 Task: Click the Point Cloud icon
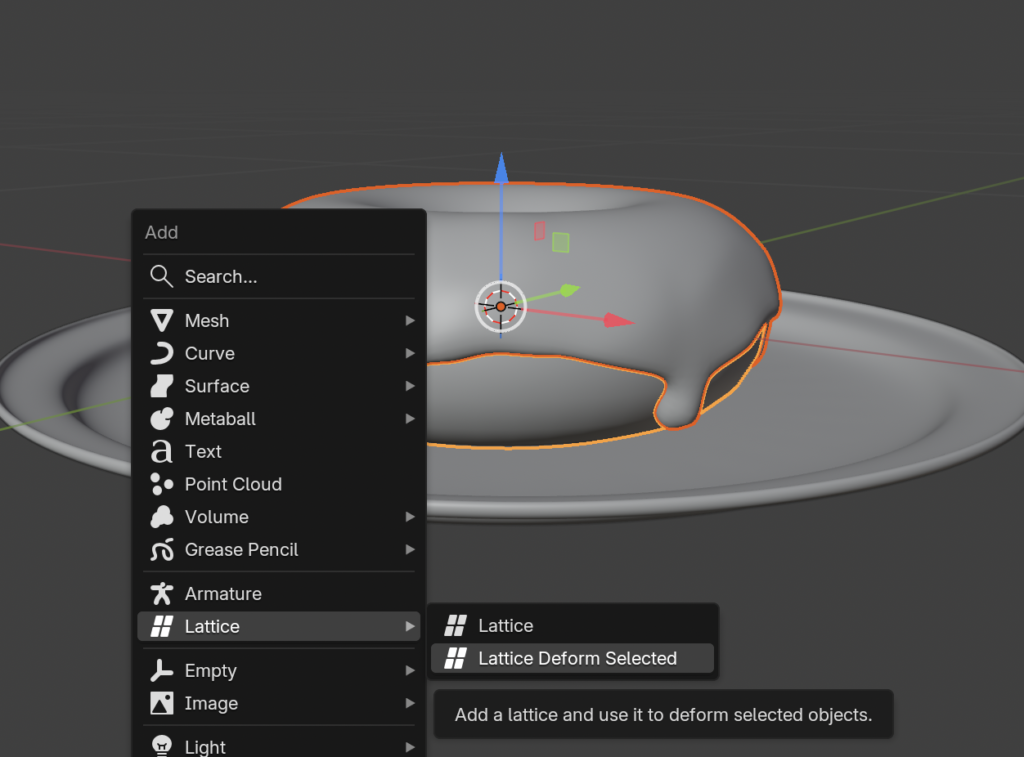161,484
